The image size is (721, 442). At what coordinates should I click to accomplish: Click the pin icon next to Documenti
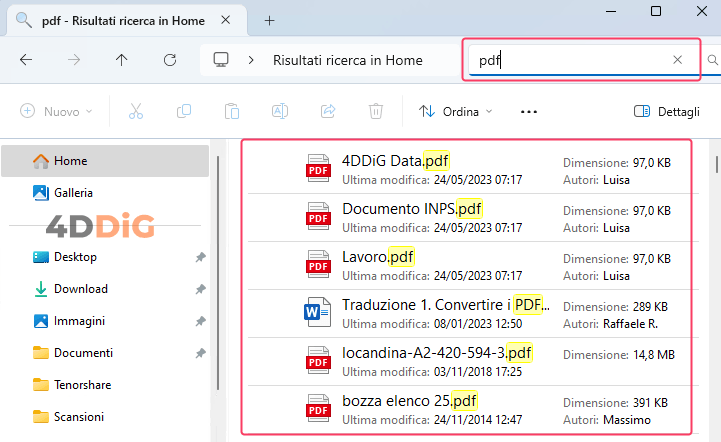pos(200,353)
